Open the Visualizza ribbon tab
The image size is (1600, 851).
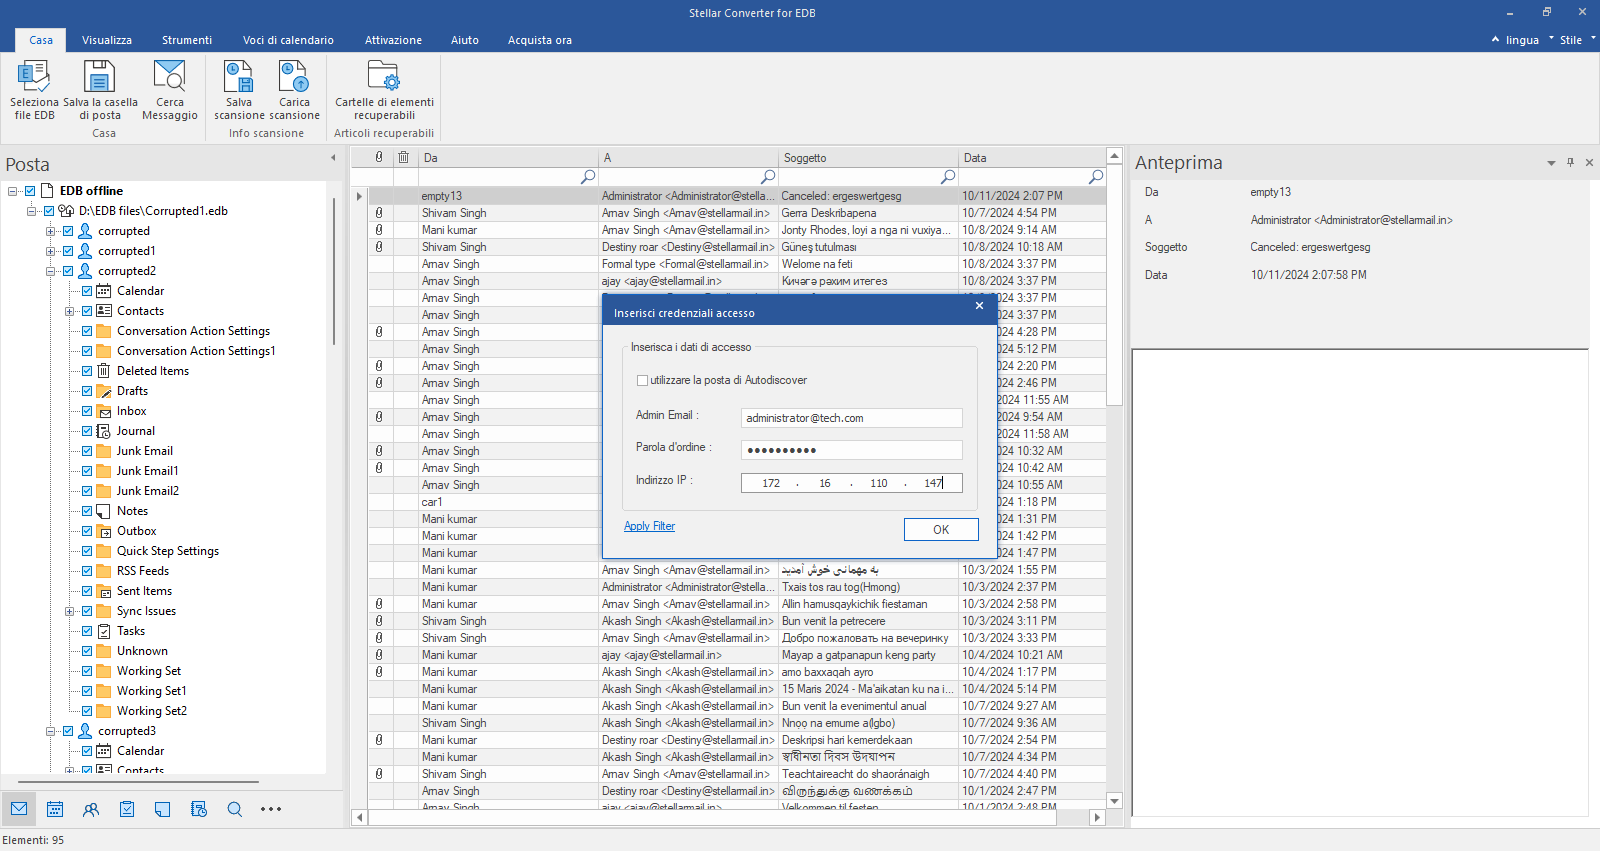click(107, 40)
